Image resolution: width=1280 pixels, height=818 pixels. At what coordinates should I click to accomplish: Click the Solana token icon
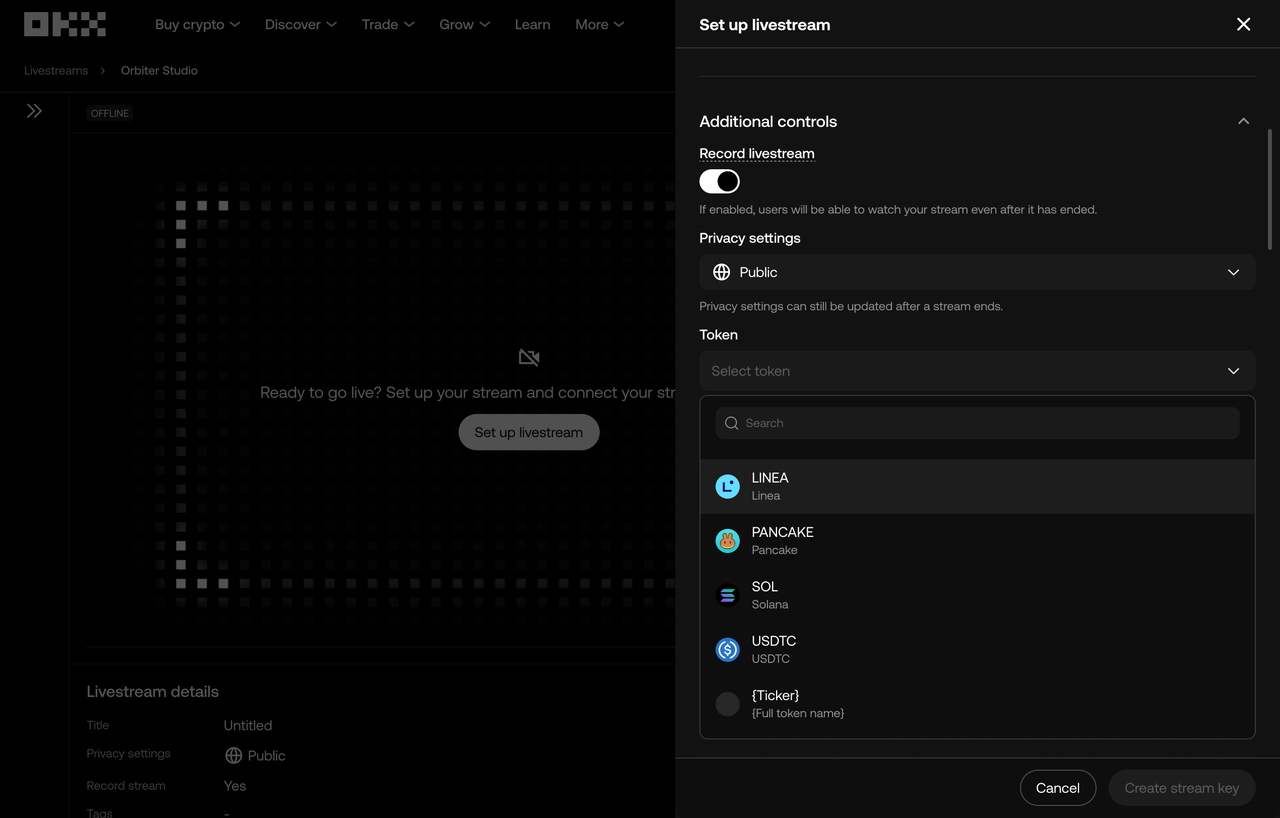(727, 595)
